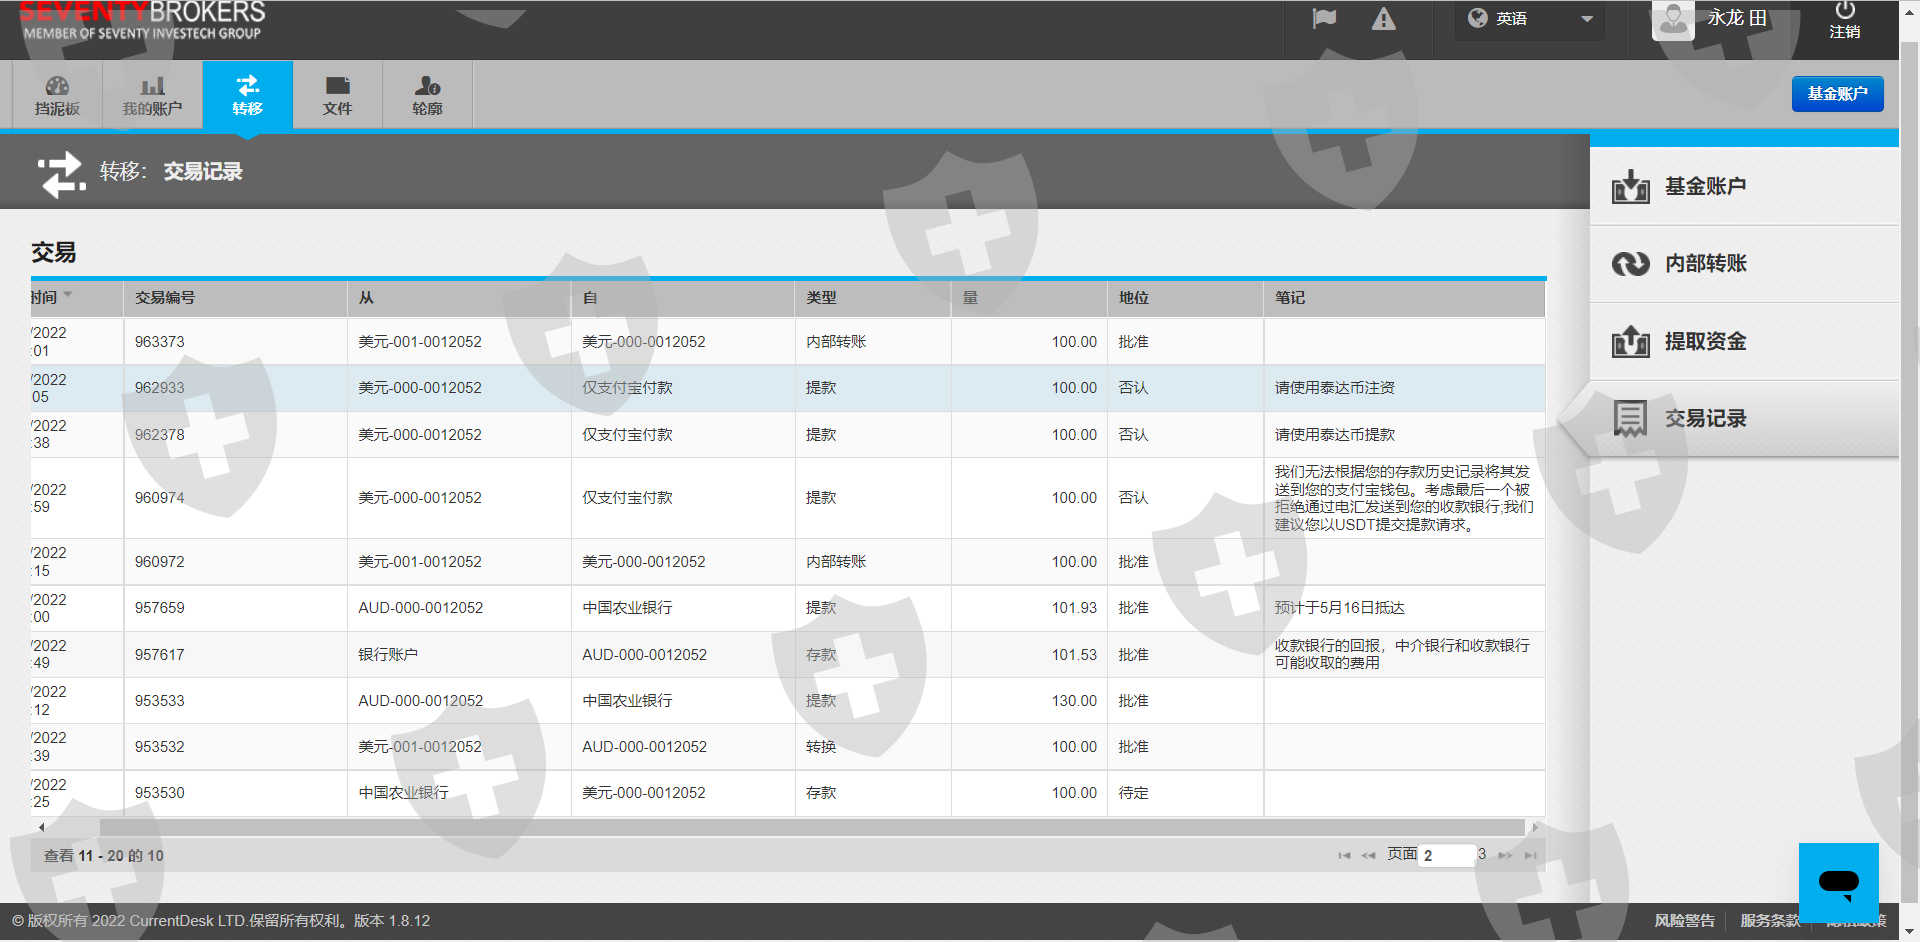Go to the next page arrow
This screenshot has height=942, width=1920.
point(1505,856)
